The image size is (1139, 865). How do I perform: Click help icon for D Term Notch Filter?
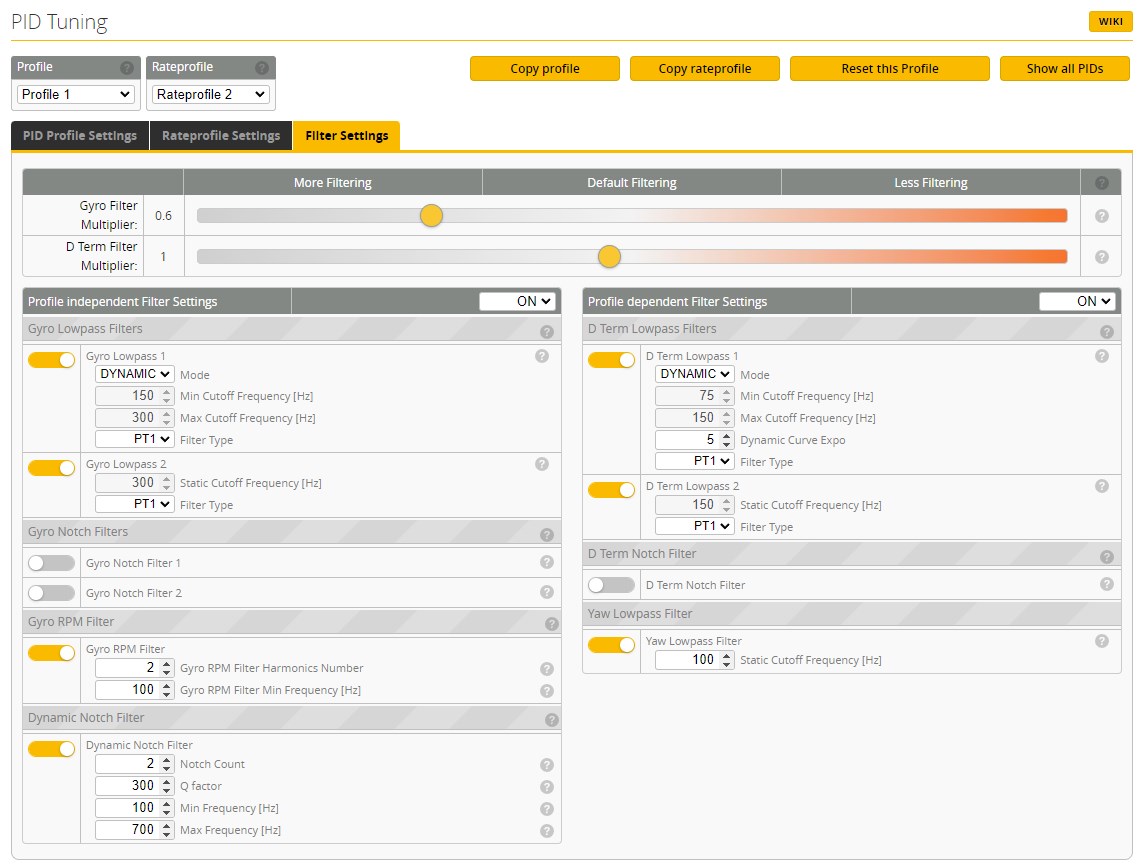point(1106,585)
